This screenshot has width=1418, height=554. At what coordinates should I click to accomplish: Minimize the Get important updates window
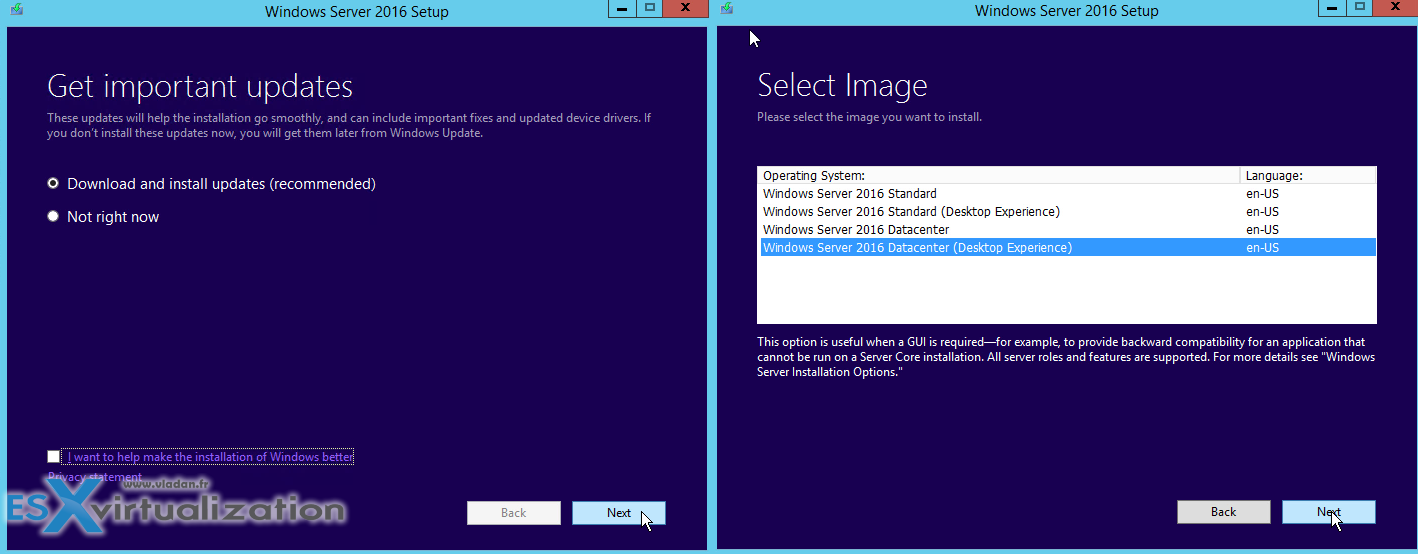point(622,8)
